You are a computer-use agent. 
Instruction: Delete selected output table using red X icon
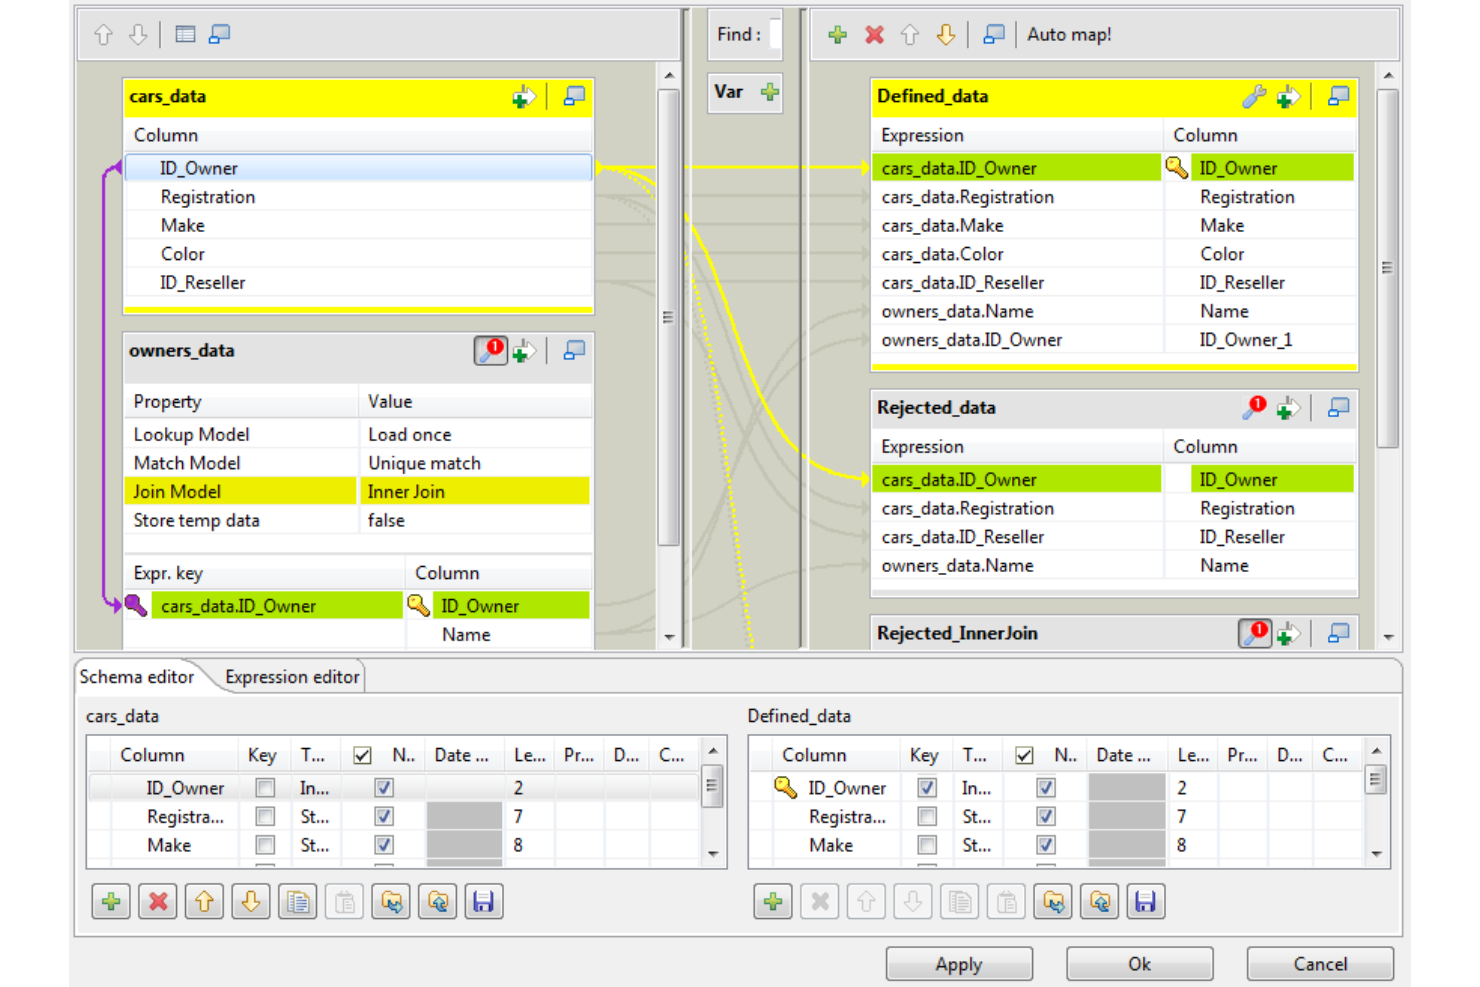point(874,34)
